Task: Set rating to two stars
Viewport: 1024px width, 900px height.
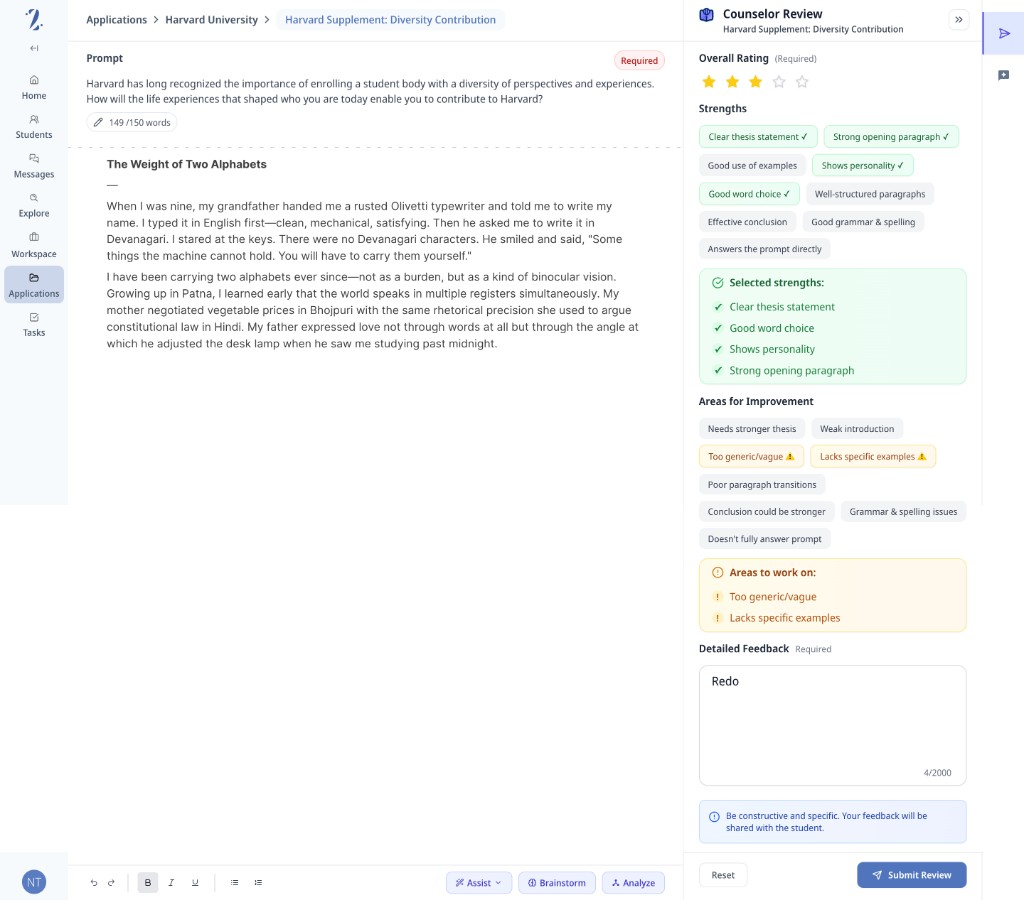Action: click(x=732, y=82)
